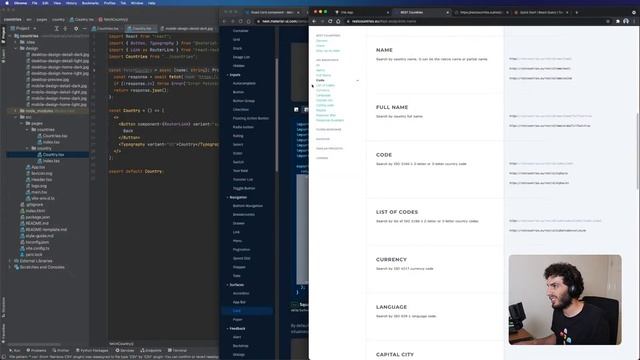Viewport: 640px width, 360px height.
Task: Expand the node_modules folder in project tree
Action: [16, 111]
